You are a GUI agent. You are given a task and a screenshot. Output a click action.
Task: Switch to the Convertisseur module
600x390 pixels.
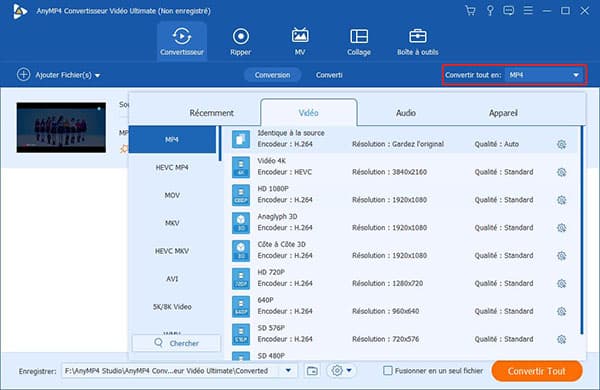182,41
